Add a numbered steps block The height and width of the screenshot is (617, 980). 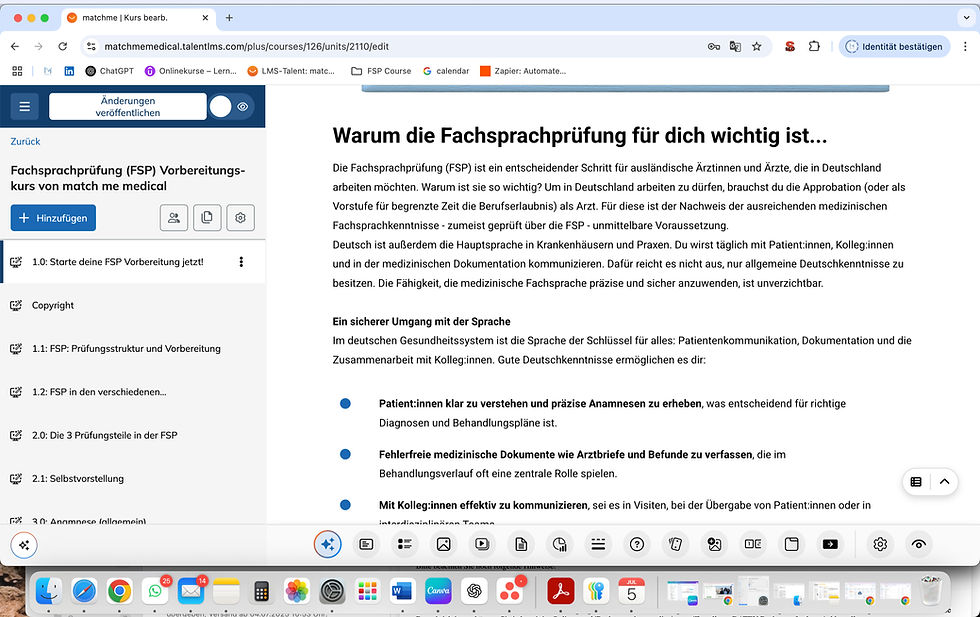[753, 544]
